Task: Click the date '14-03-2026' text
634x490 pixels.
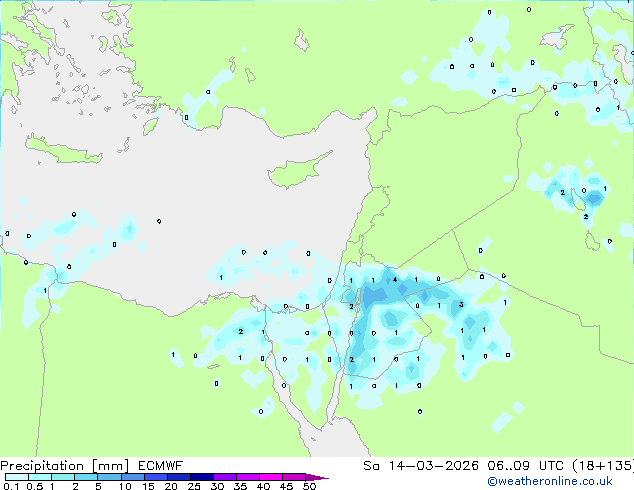Action: tap(433, 466)
